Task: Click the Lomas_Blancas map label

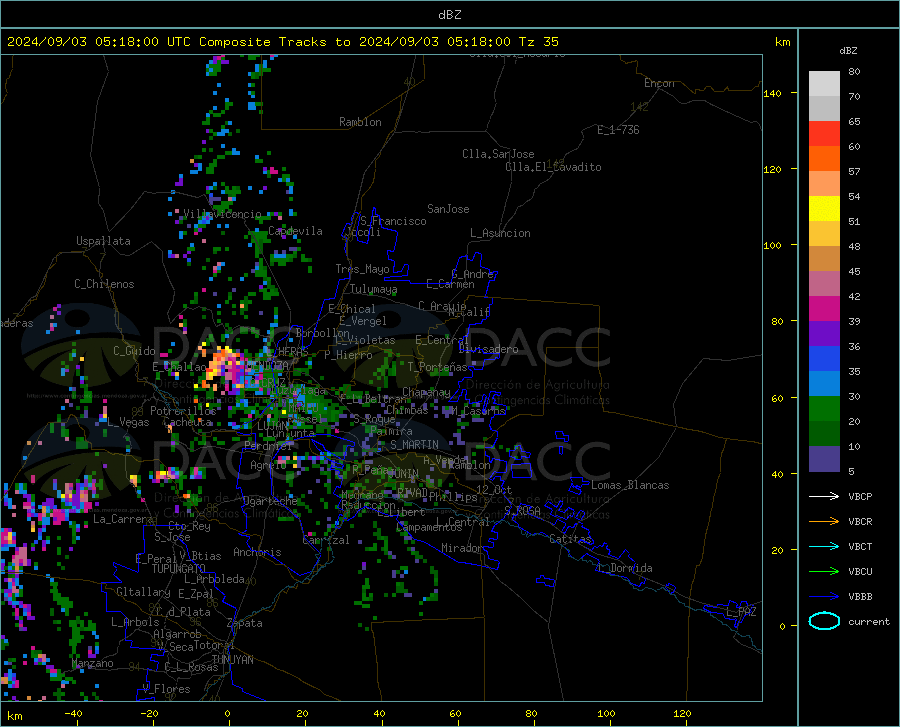Action: coord(630,485)
